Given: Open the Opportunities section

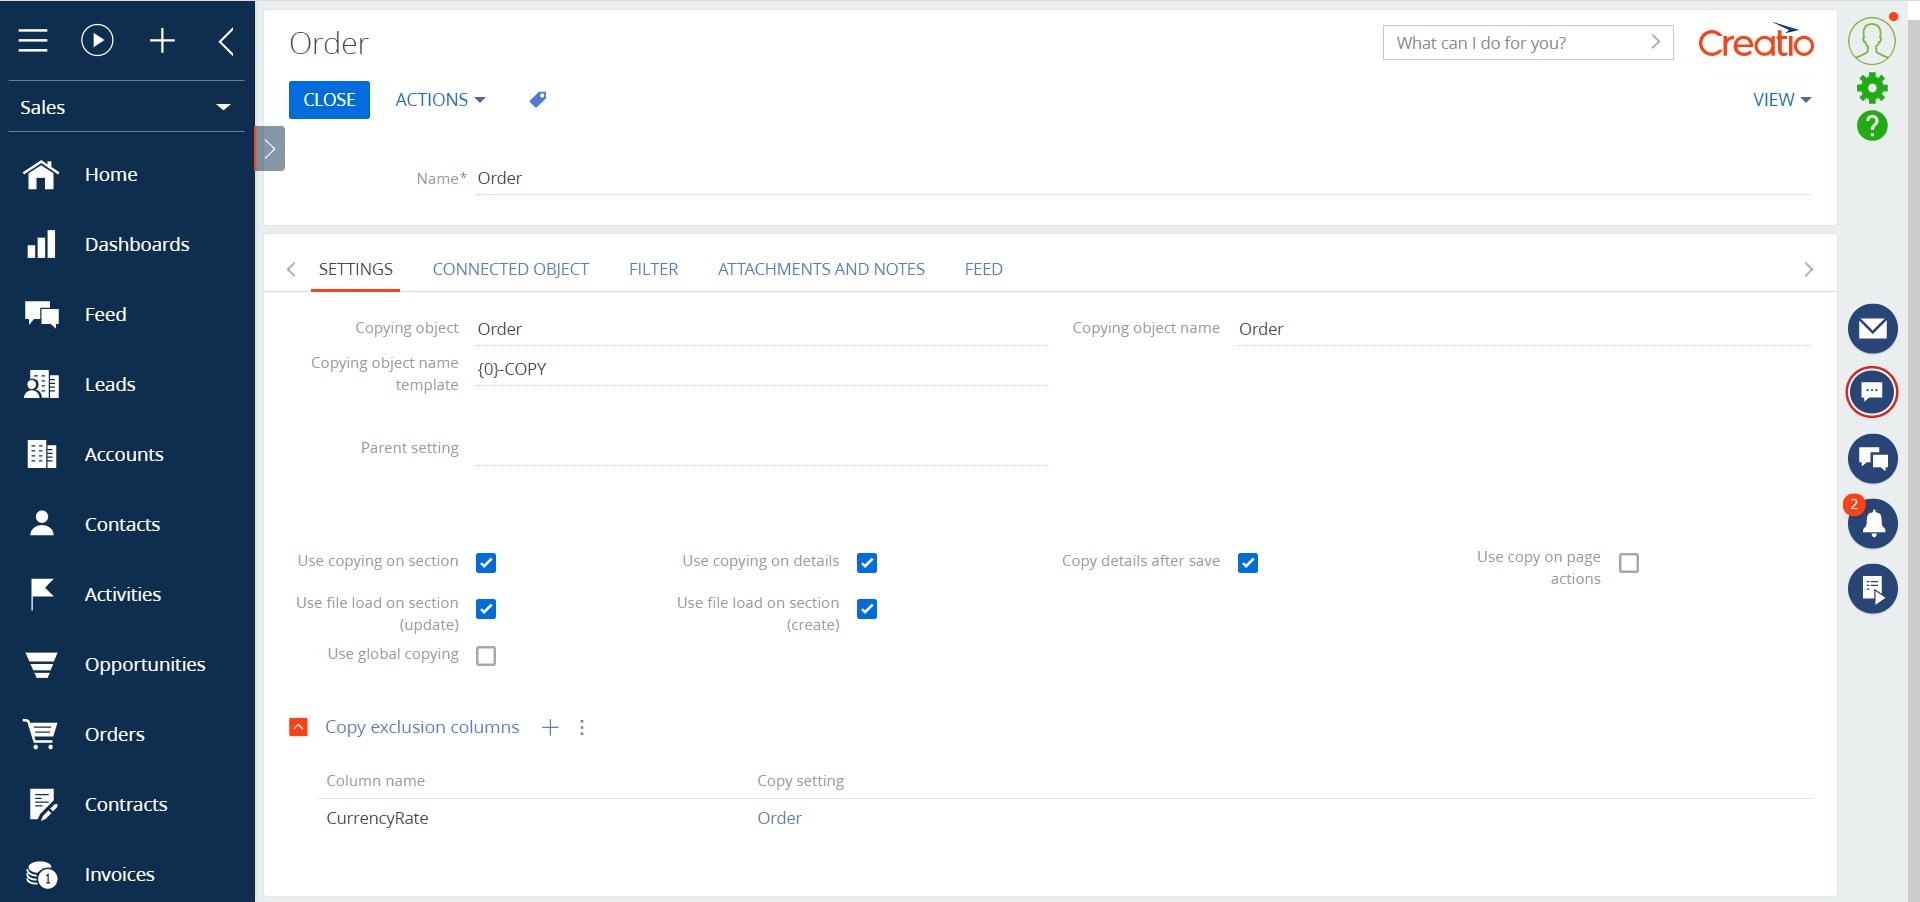Looking at the screenshot, I should tap(144, 664).
